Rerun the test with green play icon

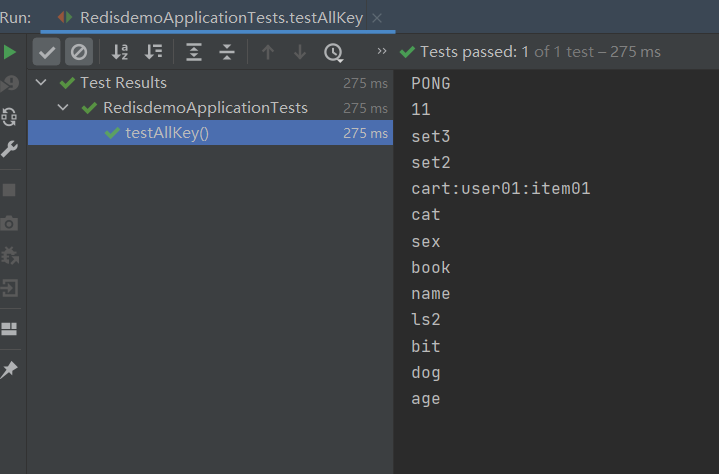[9, 52]
